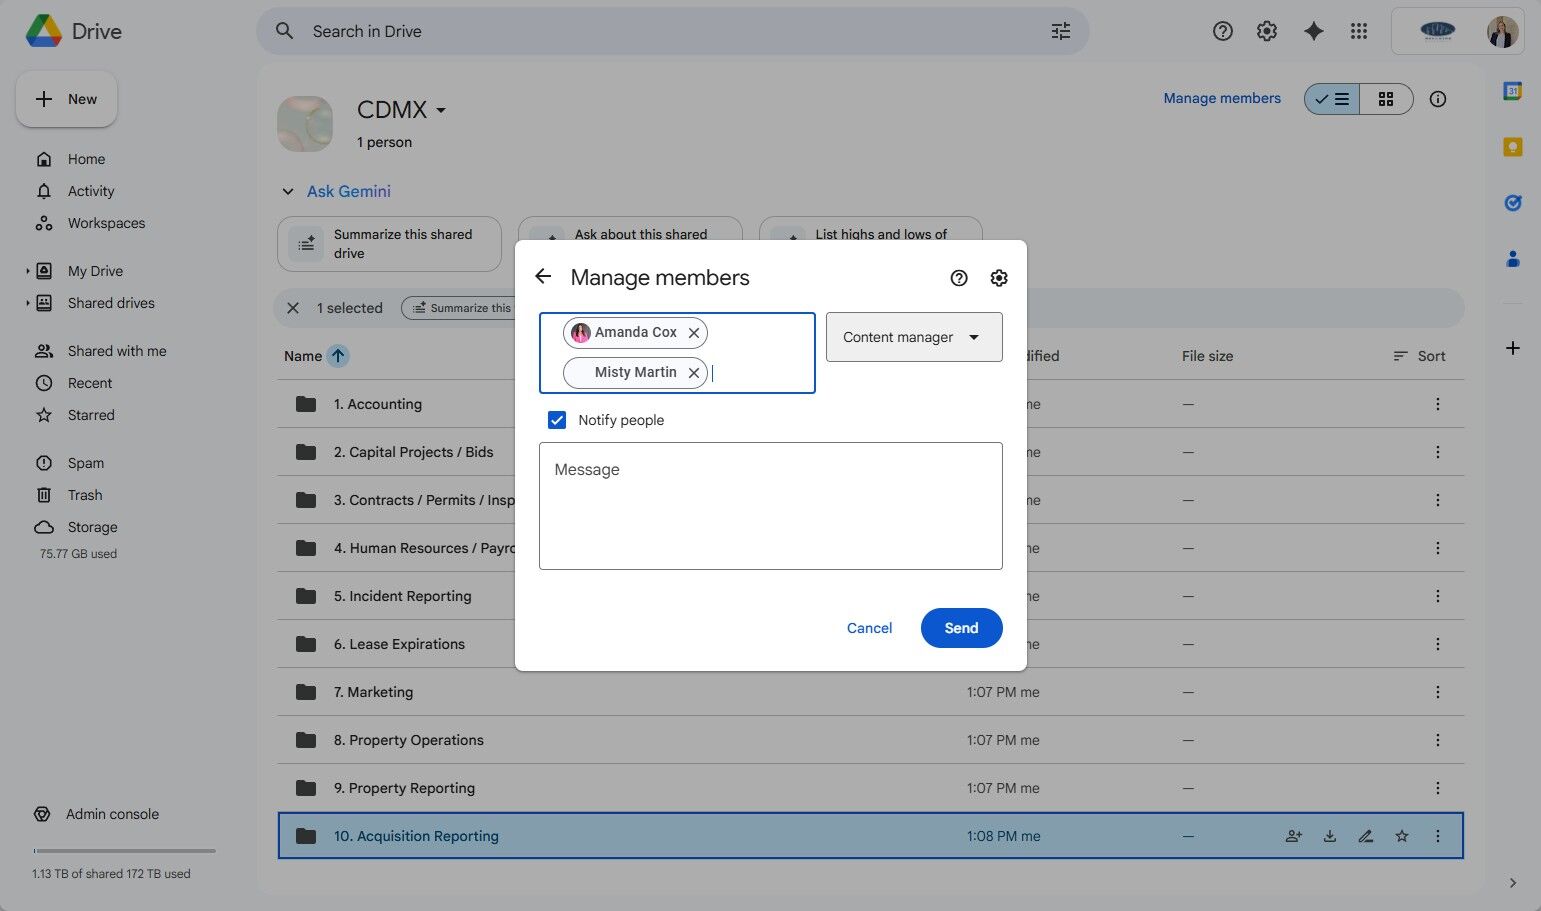Open the dialog's help question-mark icon
Image resolution: width=1541 pixels, height=911 pixels.
(959, 278)
